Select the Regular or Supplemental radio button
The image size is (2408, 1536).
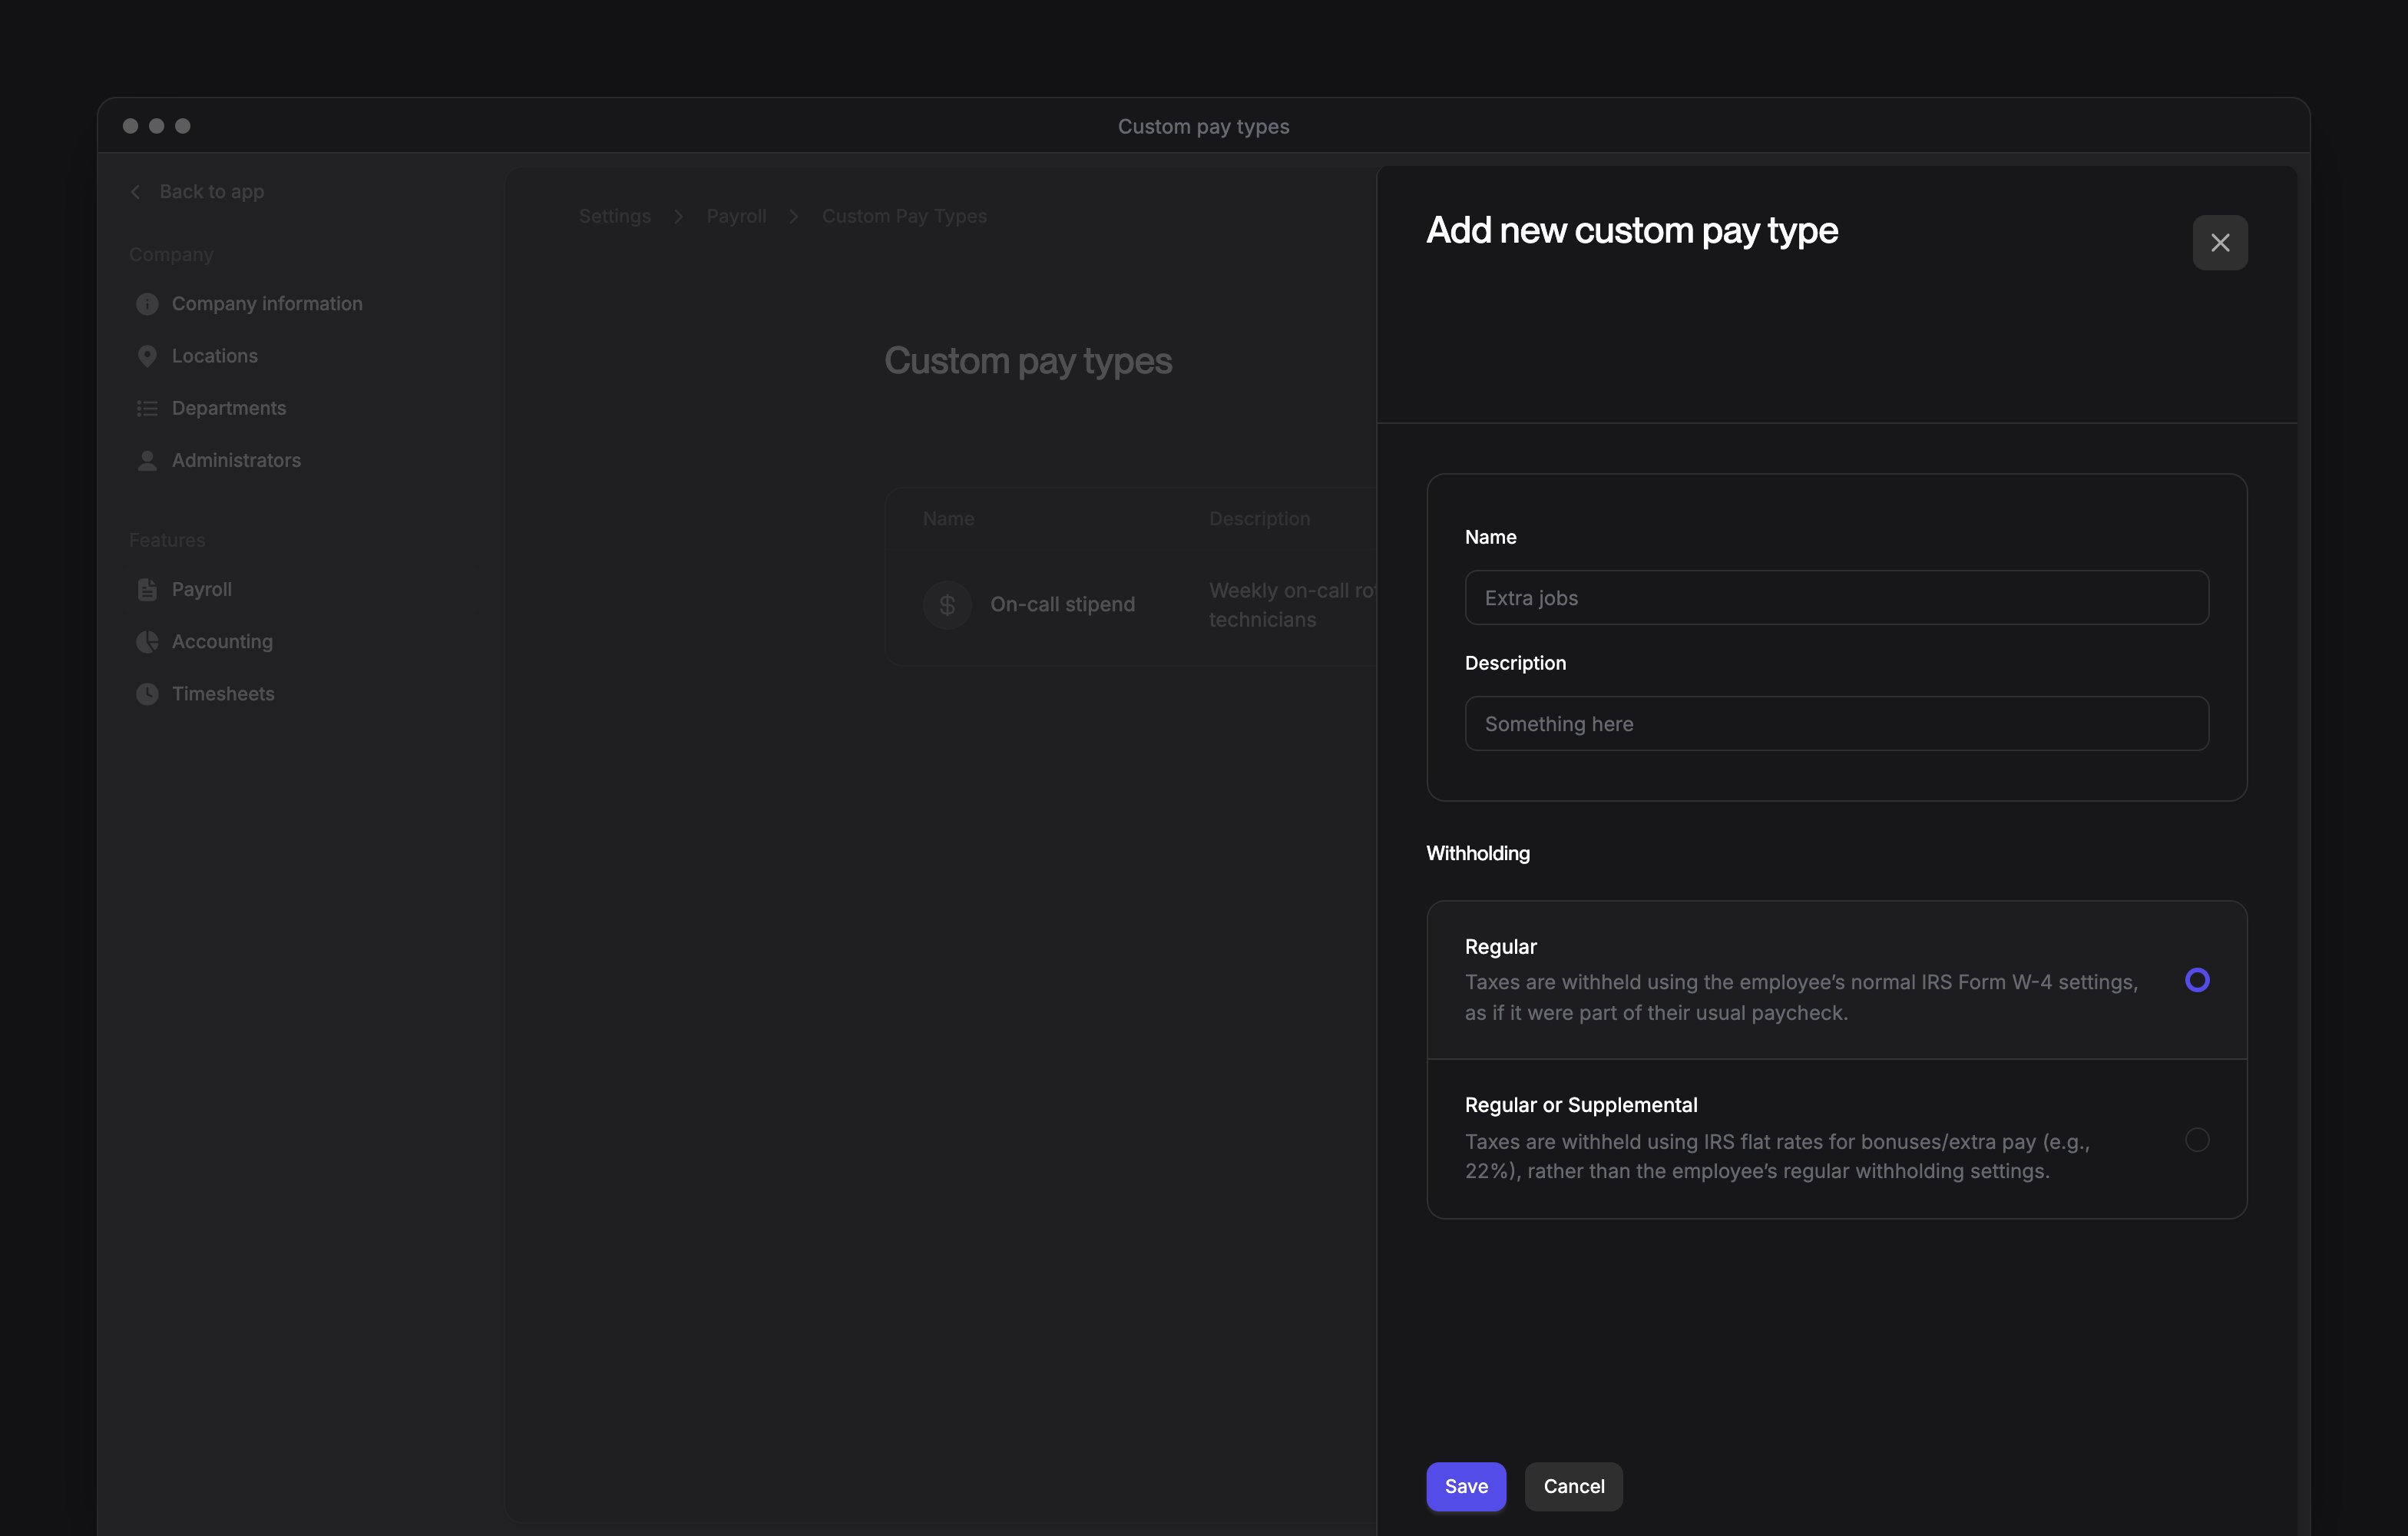click(2196, 1139)
